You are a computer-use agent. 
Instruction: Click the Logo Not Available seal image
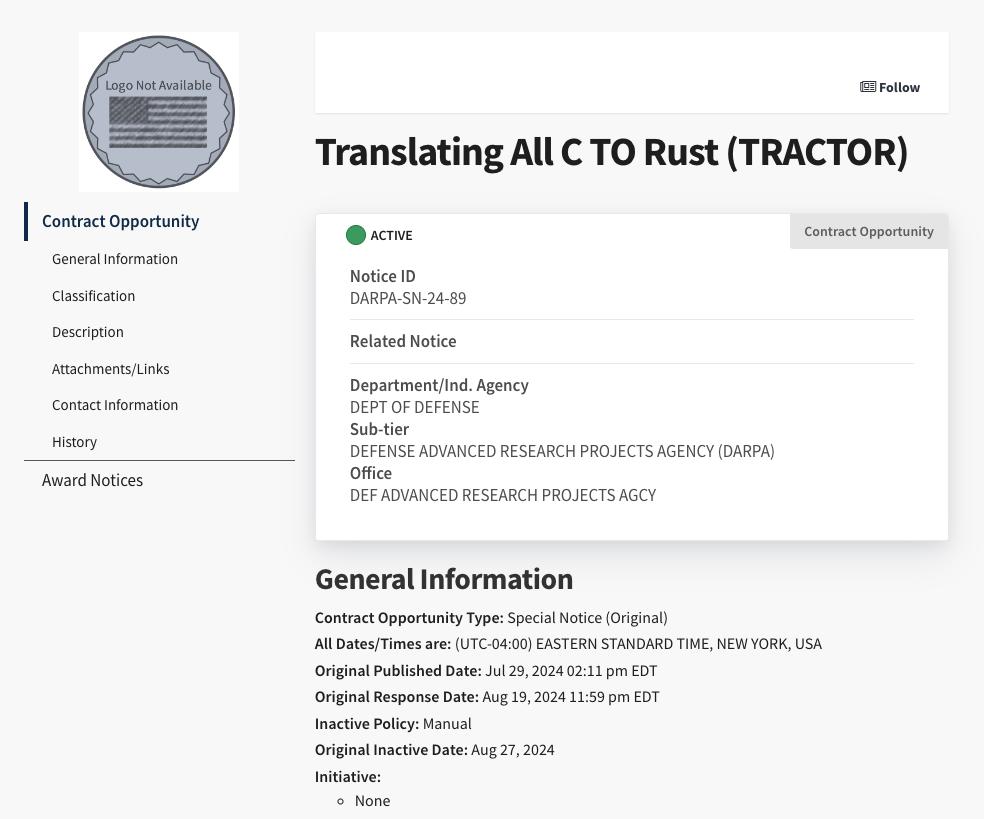[x=159, y=112]
